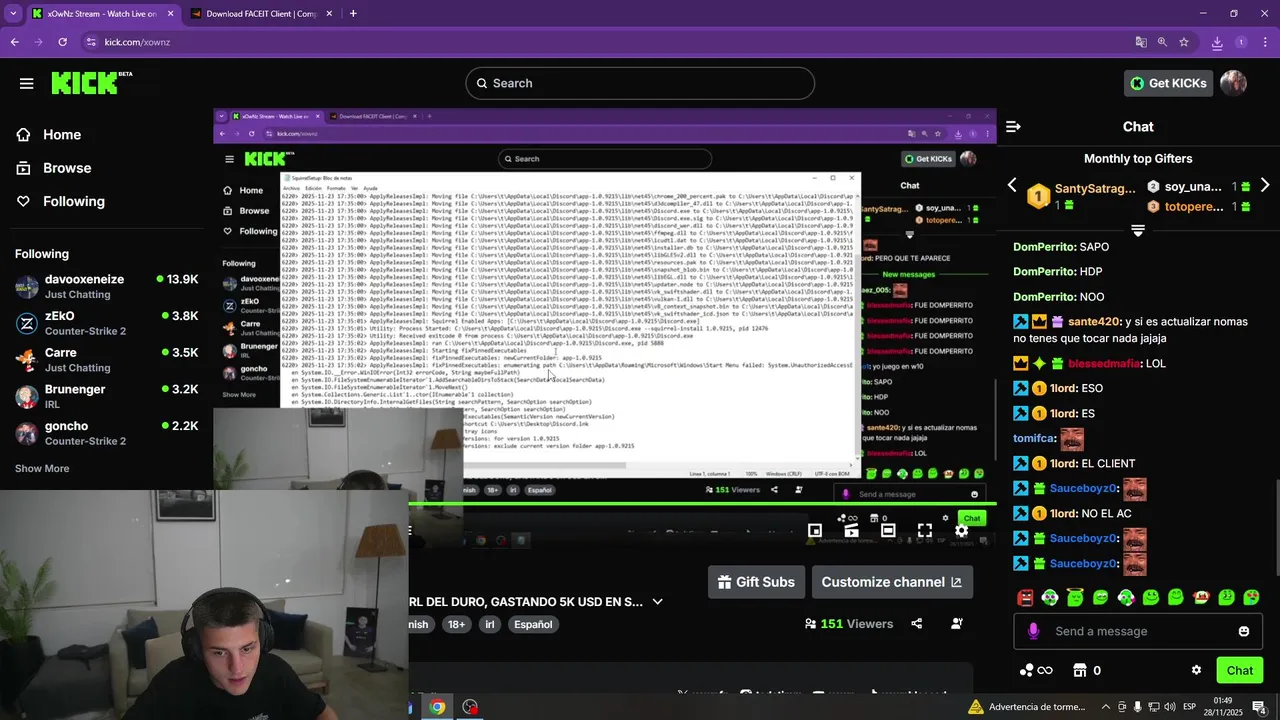
Task: Open goncho channel in Following list
Action: coord(107,433)
